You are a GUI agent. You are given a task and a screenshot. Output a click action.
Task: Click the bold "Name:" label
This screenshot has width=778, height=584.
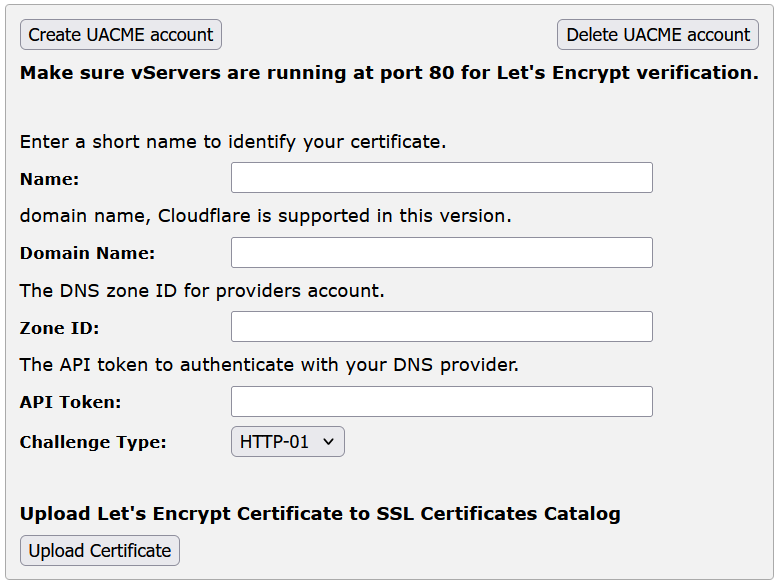tap(49, 179)
